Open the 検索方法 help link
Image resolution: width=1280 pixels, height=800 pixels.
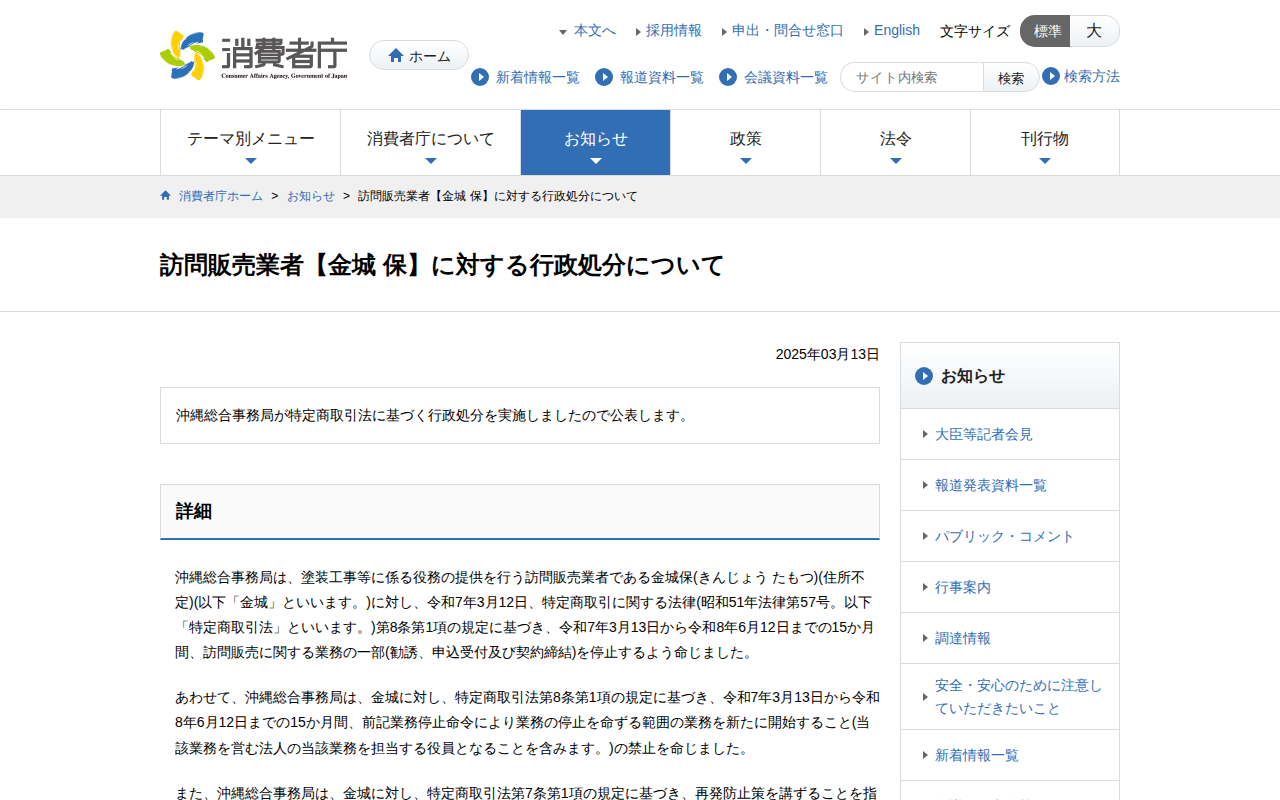[1092, 76]
